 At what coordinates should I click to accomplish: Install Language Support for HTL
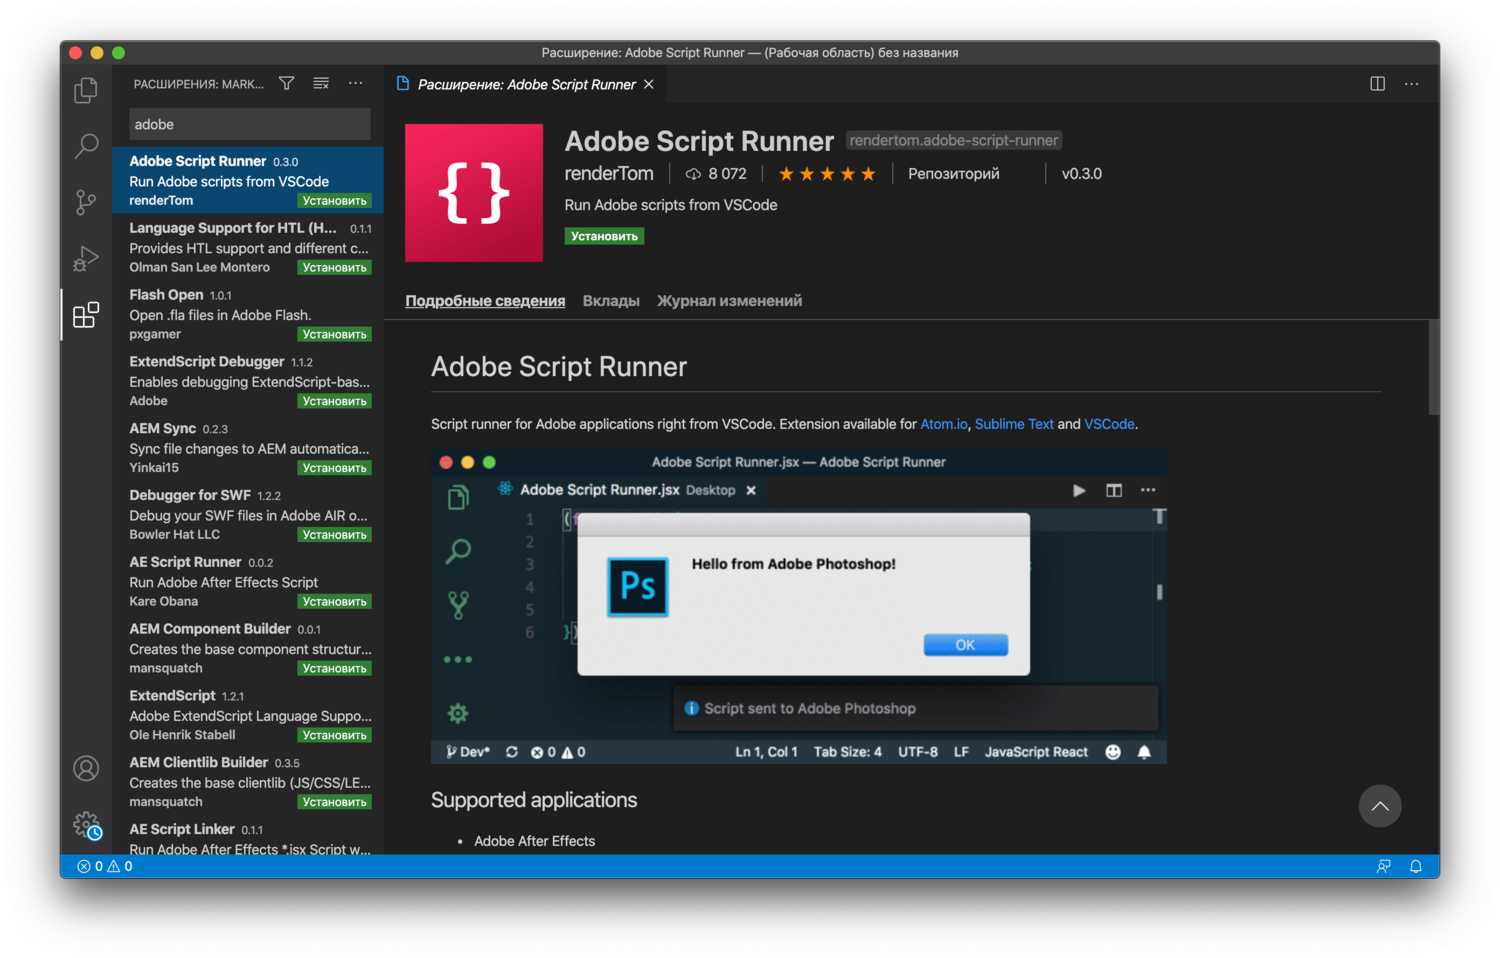click(x=335, y=268)
